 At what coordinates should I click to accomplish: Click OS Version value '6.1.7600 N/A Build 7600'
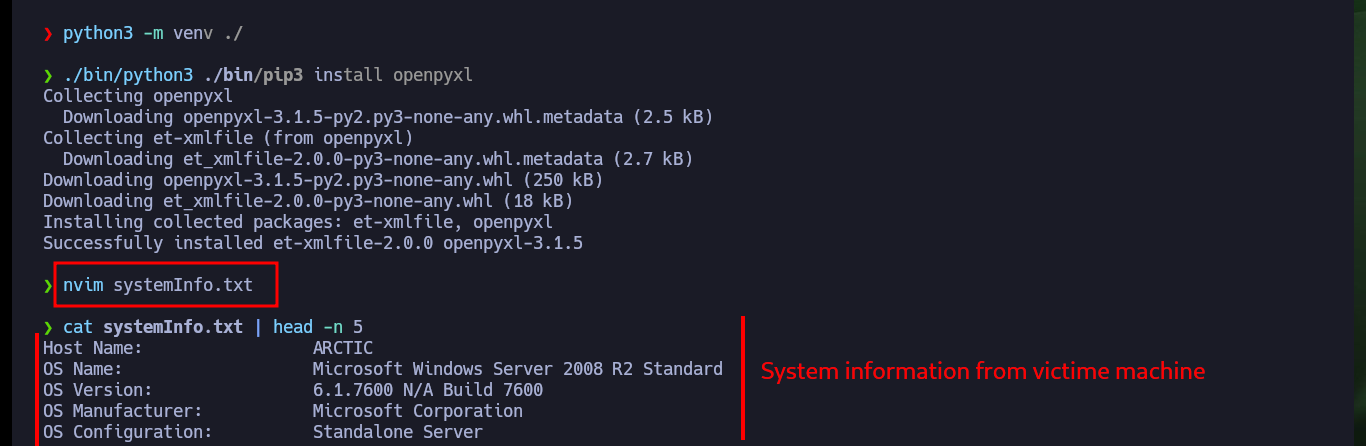(428, 390)
